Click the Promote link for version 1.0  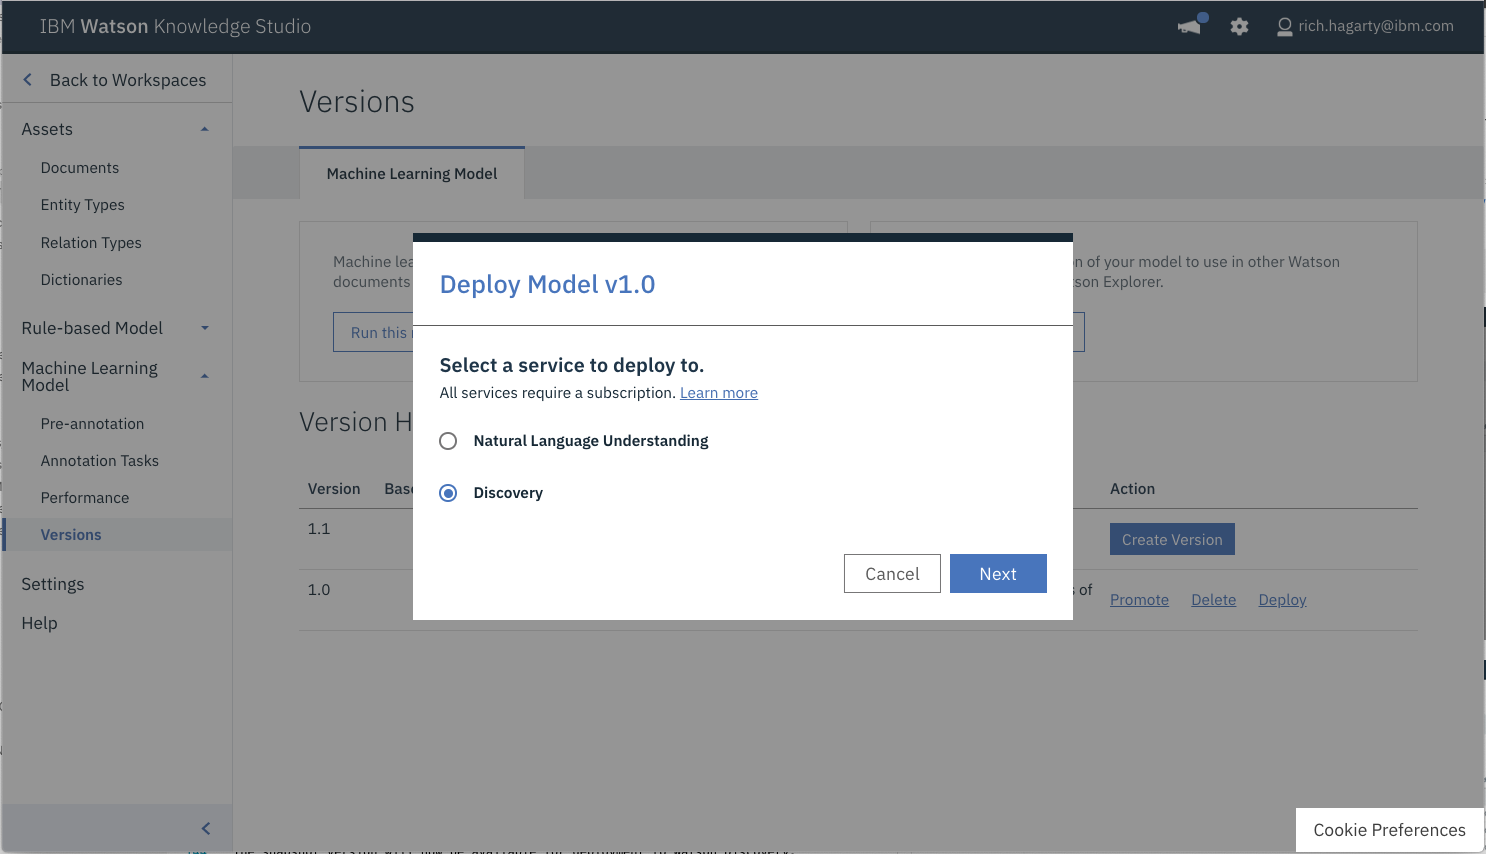[1139, 600]
